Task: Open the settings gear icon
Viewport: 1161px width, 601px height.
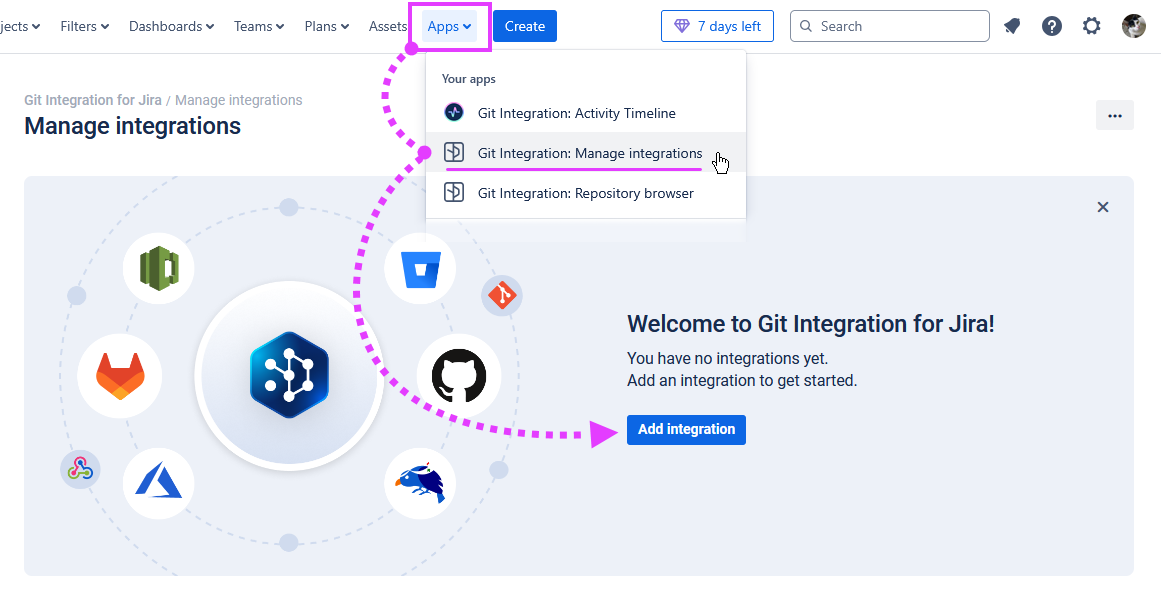Action: click(x=1091, y=26)
